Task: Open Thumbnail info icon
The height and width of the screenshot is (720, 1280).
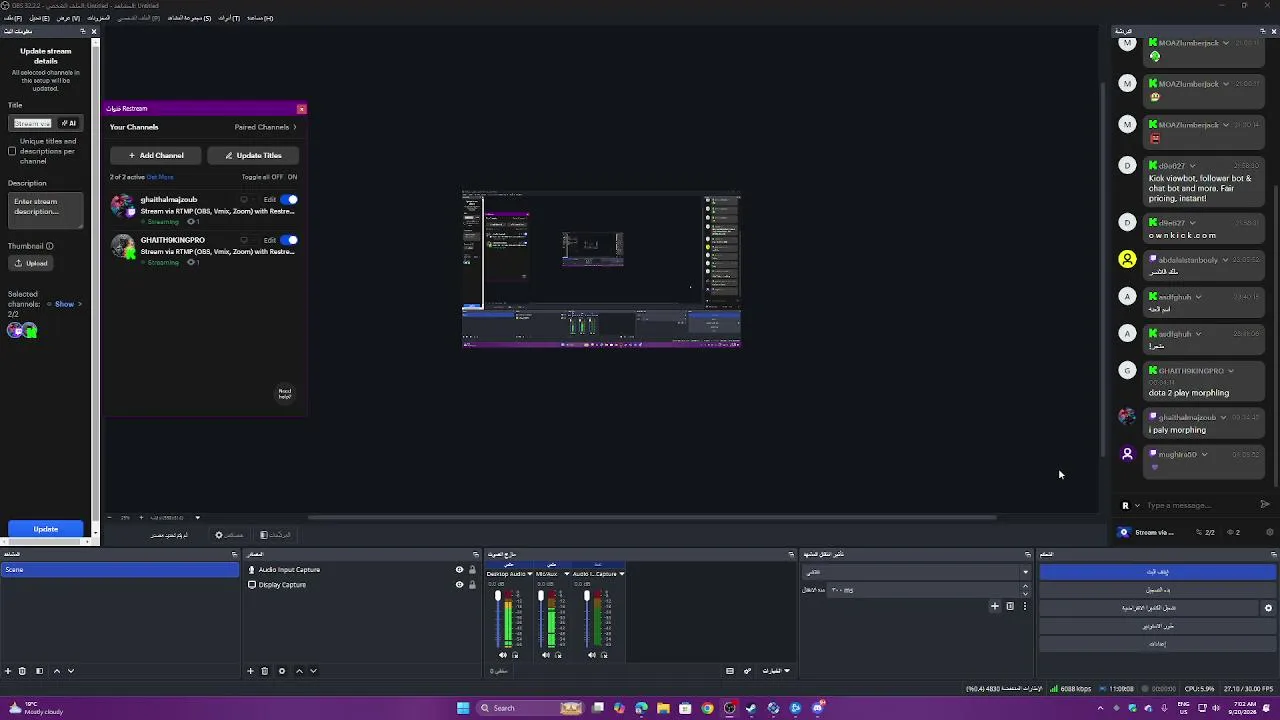Action: (x=49, y=246)
